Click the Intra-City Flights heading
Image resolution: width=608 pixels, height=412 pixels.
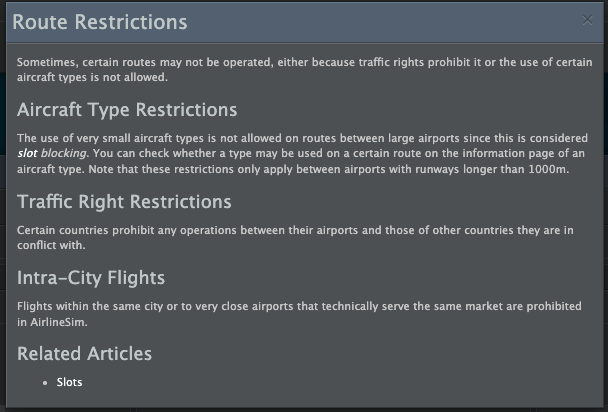(91, 277)
